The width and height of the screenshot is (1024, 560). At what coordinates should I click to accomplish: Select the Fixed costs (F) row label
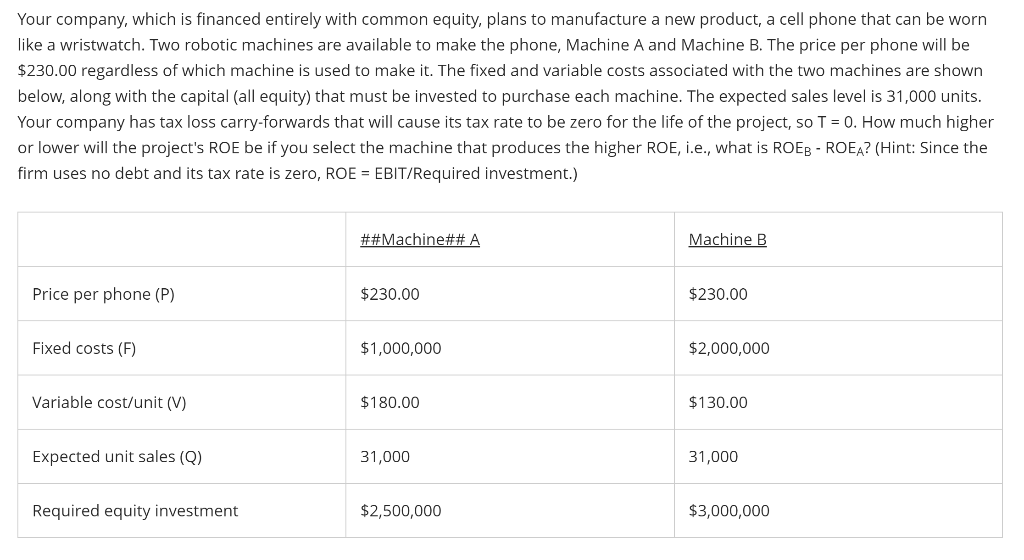tap(84, 349)
